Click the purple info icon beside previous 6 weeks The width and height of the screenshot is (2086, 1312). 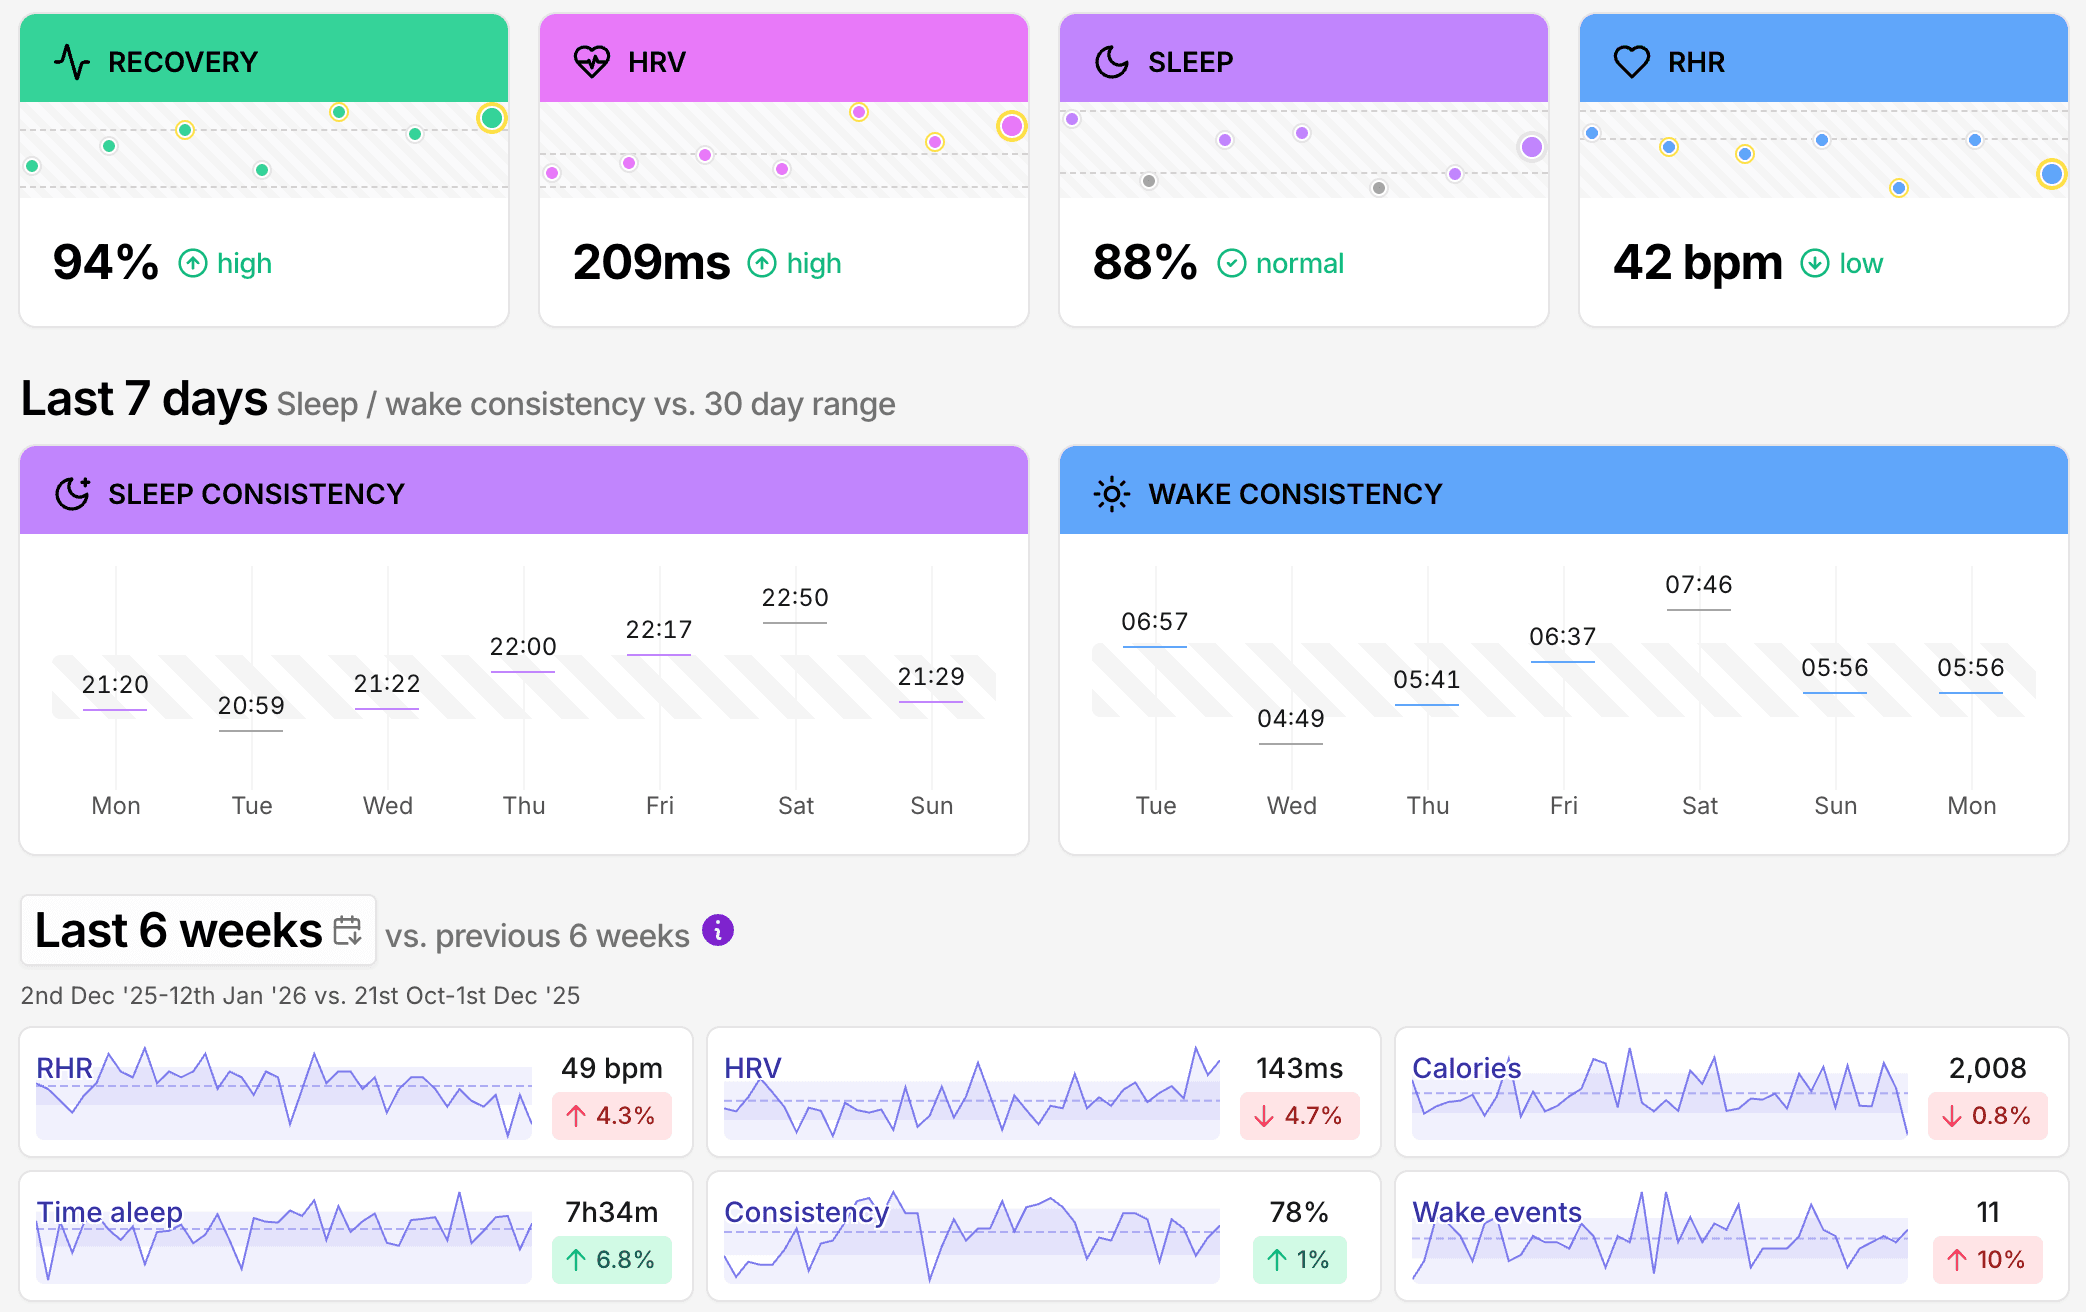click(x=718, y=930)
